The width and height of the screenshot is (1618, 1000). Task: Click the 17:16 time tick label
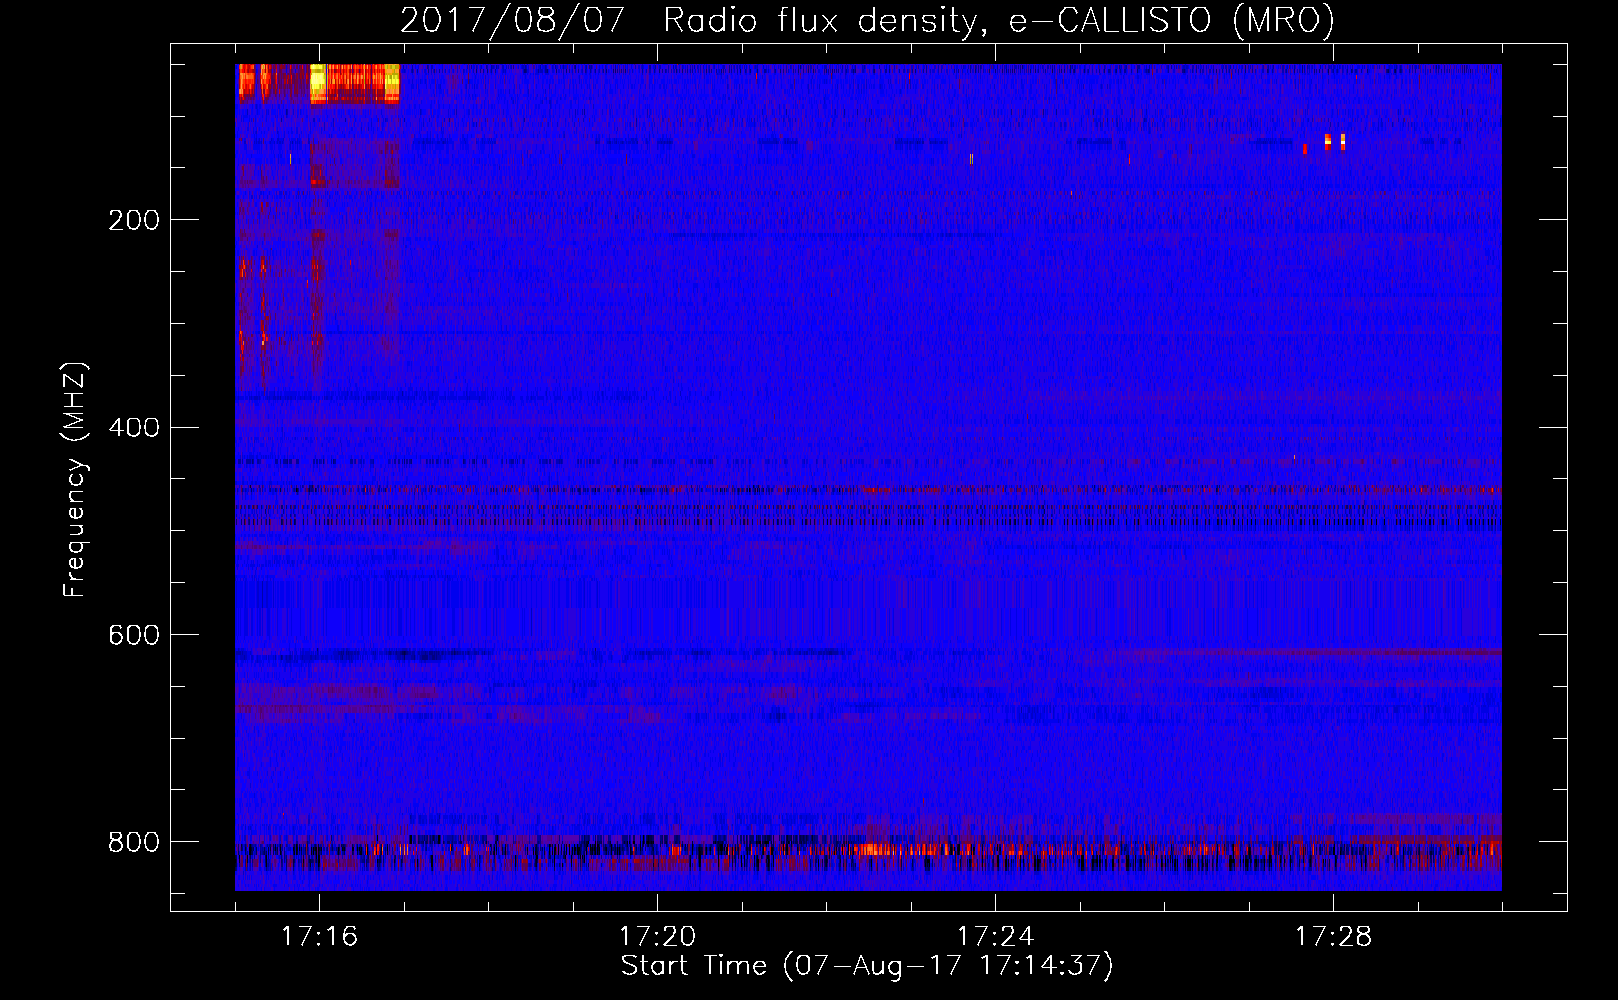pos(319,937)
